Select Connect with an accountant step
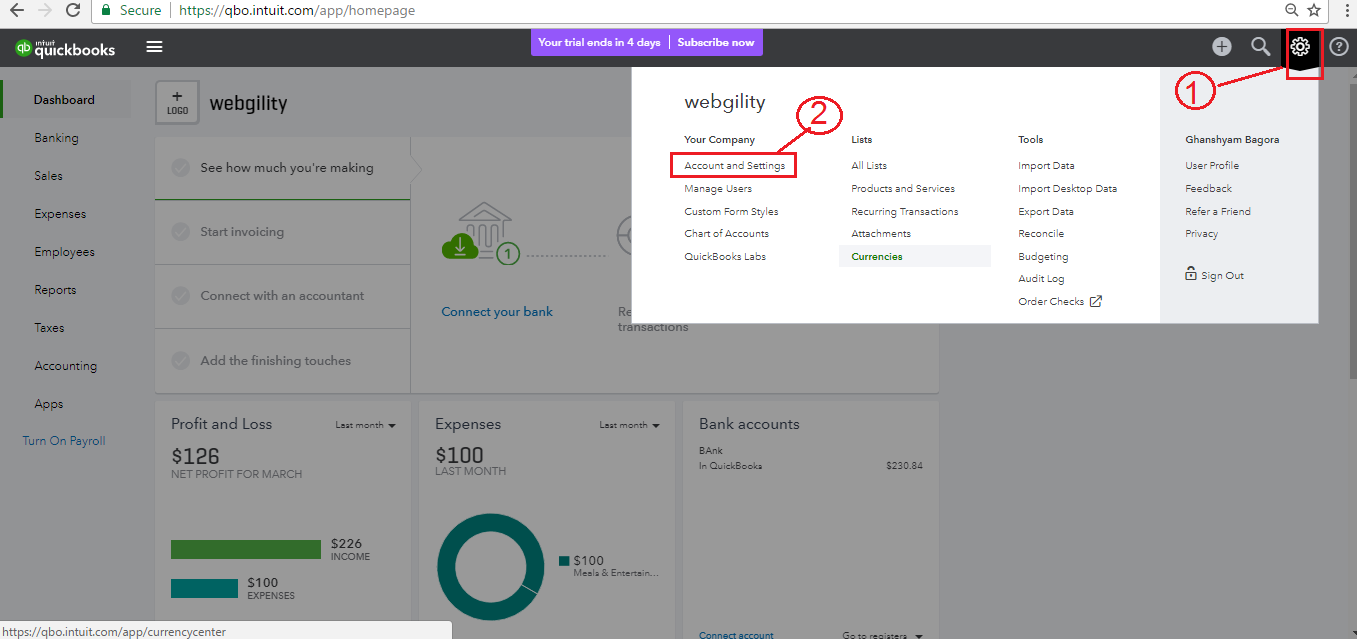Viewport: 1357px width, 639px height. tap(283, 296)
